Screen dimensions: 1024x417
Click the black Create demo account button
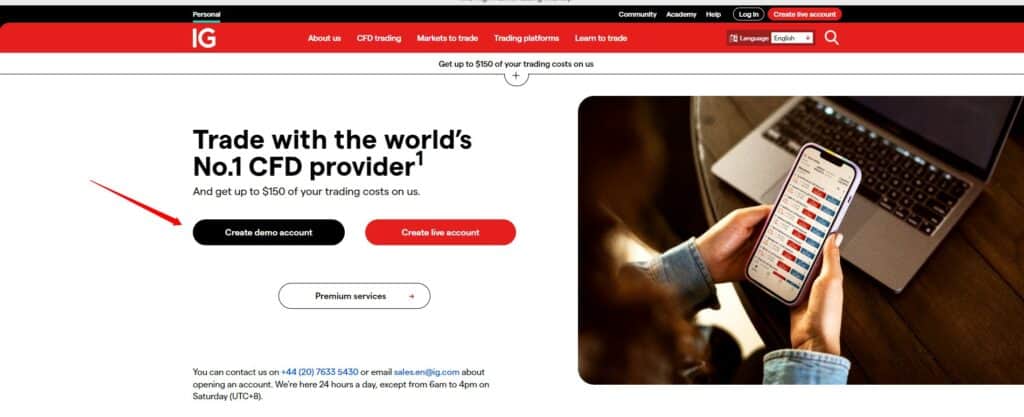pyautogui.click(x=268, y=232)
